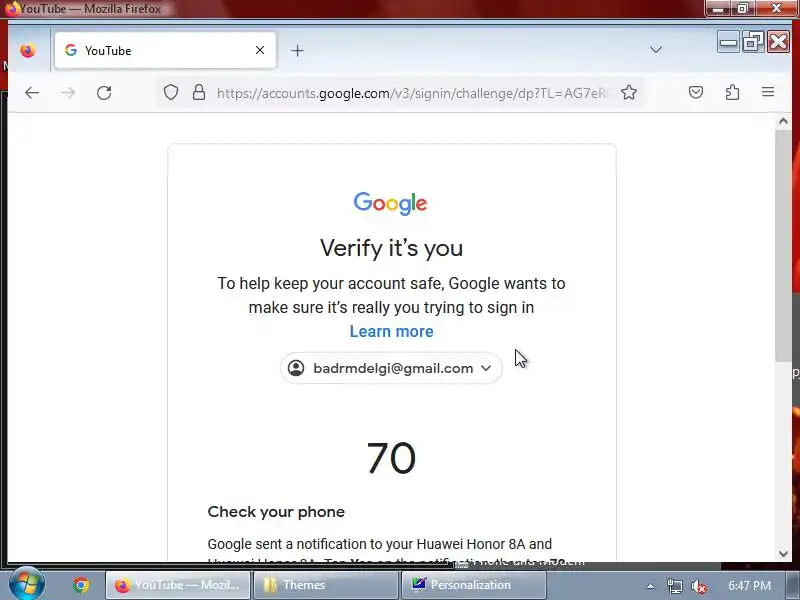This screenshot has height=600, width=800.
Task: Open a new tab with plus
Action: coord(297,51)
